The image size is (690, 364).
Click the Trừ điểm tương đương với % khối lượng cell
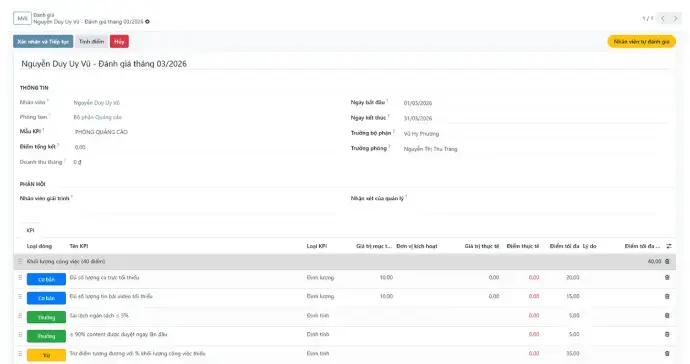(x=137, y=353)
